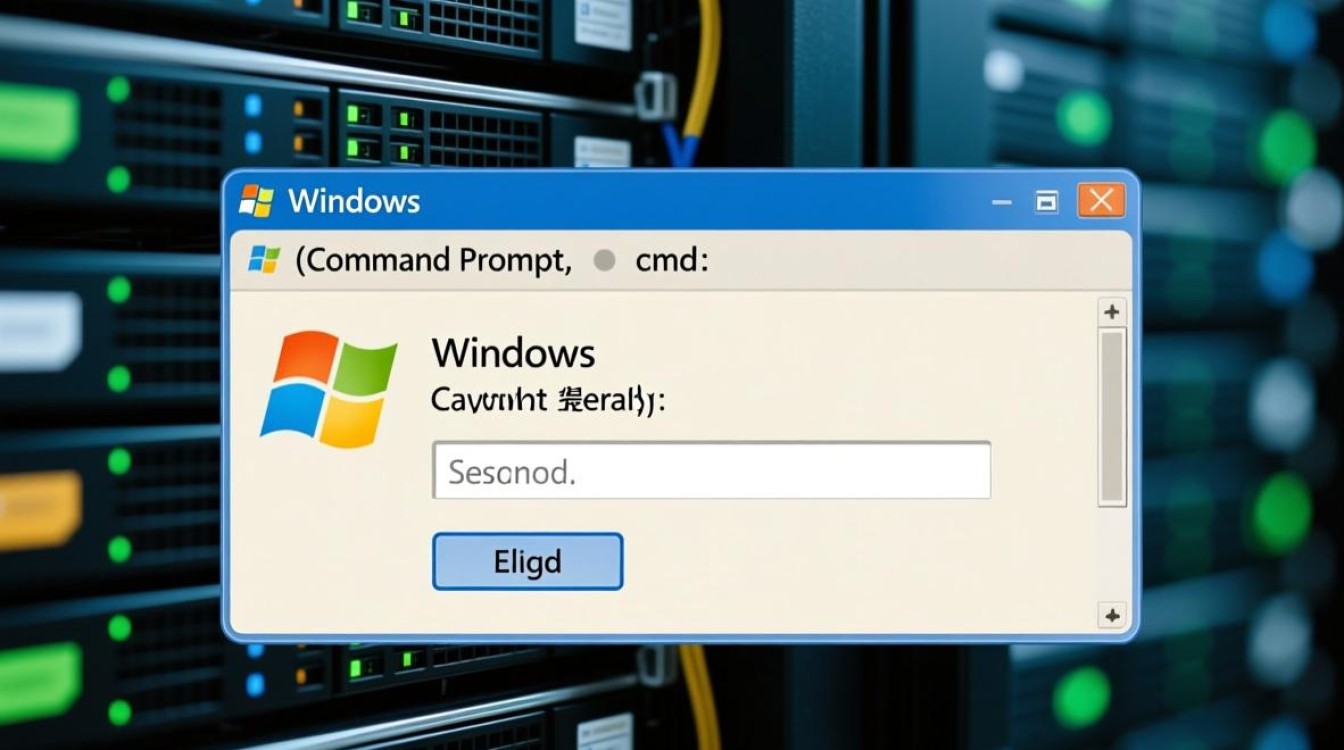
Task: Click the Windows title text in title bar
Action: tap(354, 201)
